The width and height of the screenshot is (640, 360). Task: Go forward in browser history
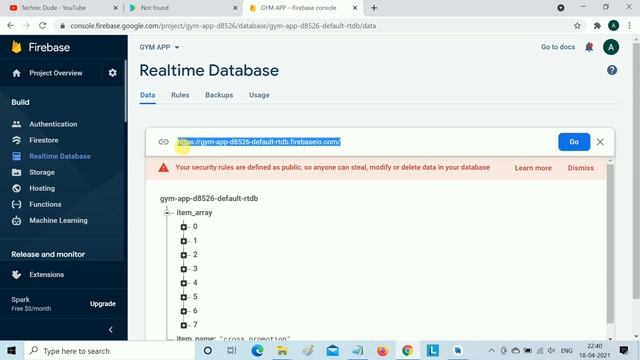point(27,26)
